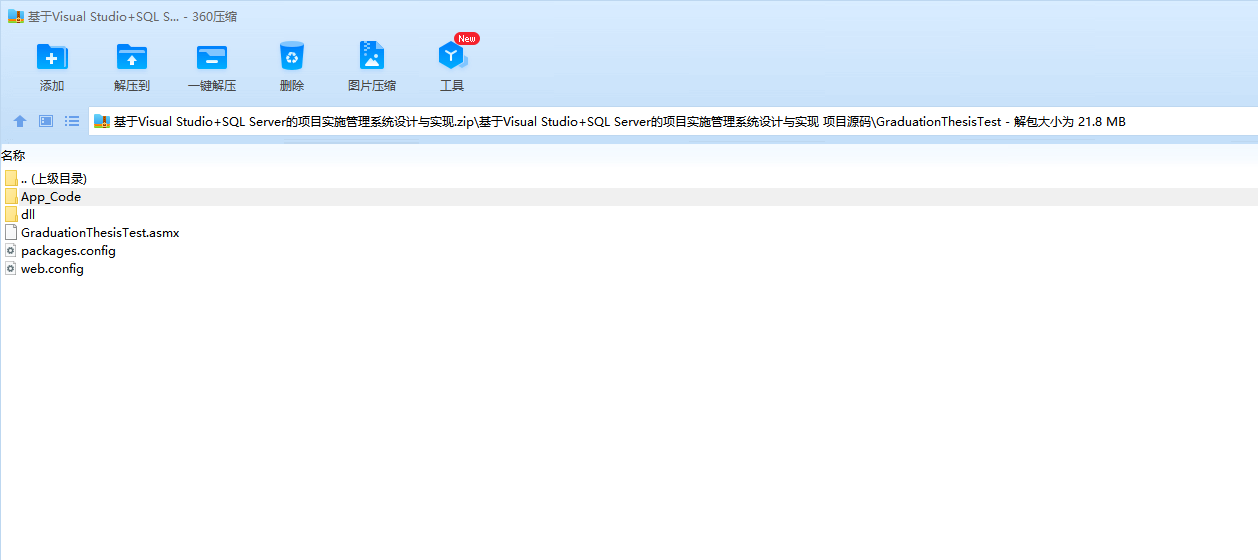Click the 删除 (Delete) trash icon
The height and width of the screenshot is (560, 1258).
point(292,56)
